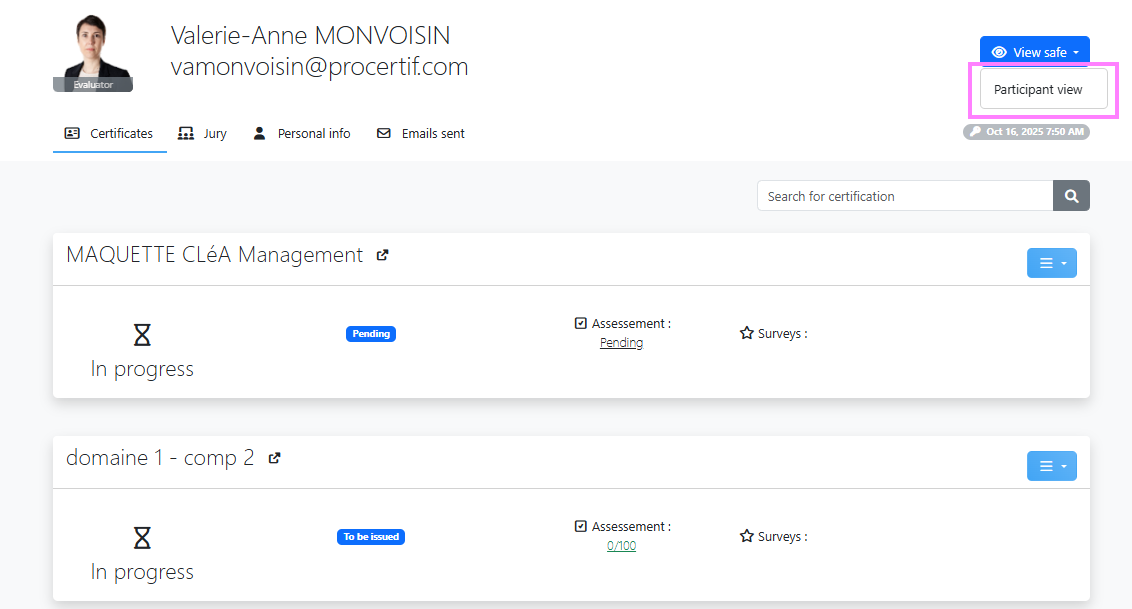Open external link icon beside MAQUETTE CLéA Management
1132x609 pixels.
point(382,255)
